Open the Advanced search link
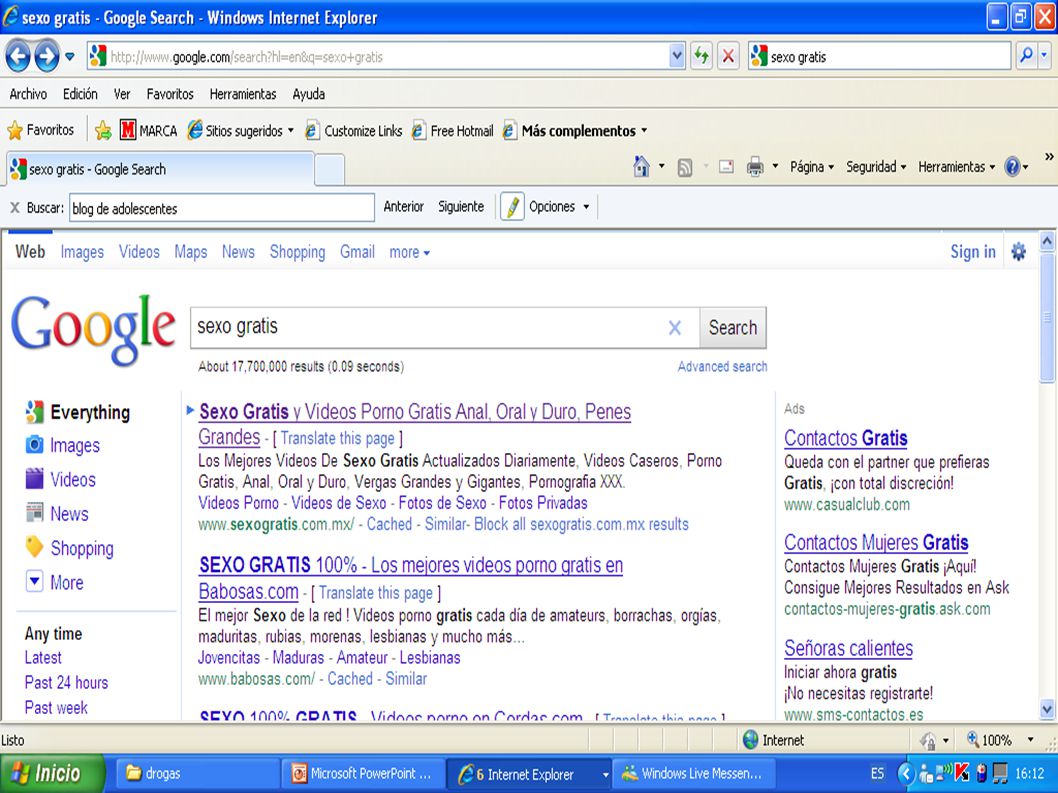The width and height of the screenshot is (1058, 793). point(722,366)
